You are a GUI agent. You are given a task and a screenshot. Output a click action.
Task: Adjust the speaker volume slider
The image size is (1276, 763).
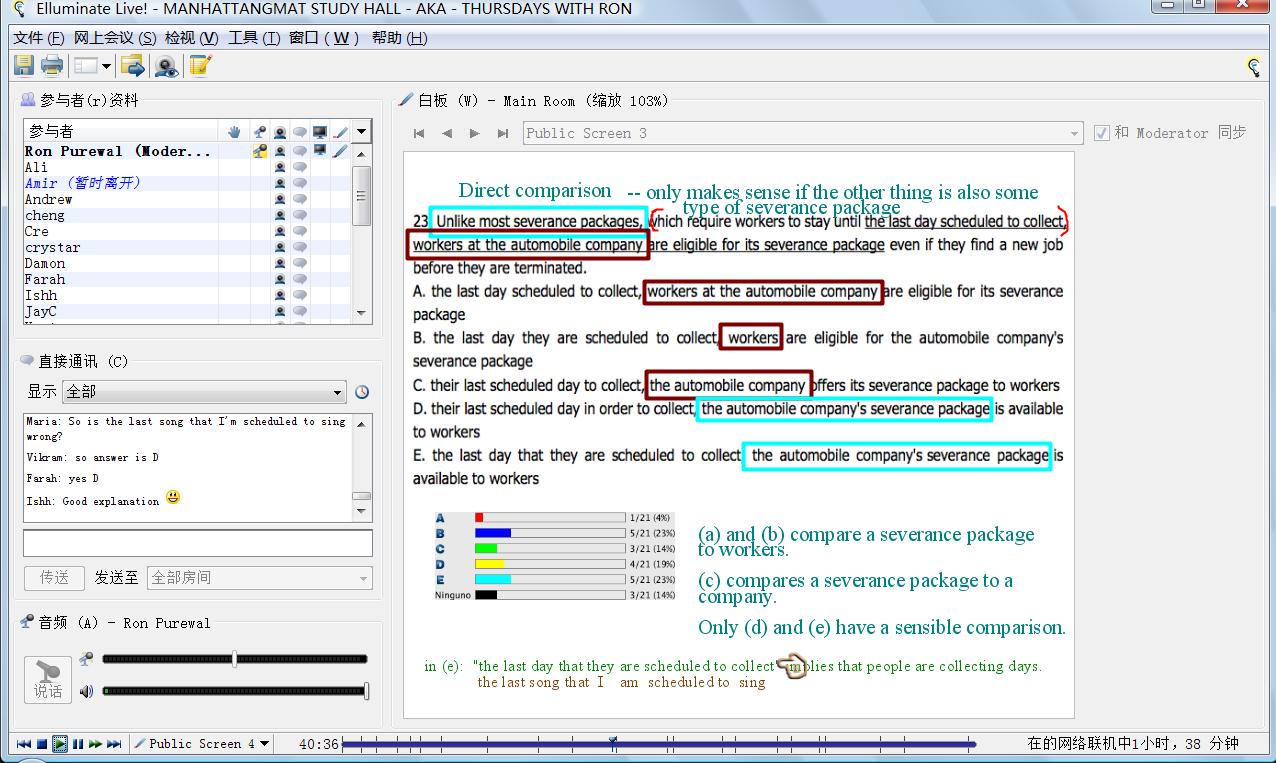tap(235, 691)
